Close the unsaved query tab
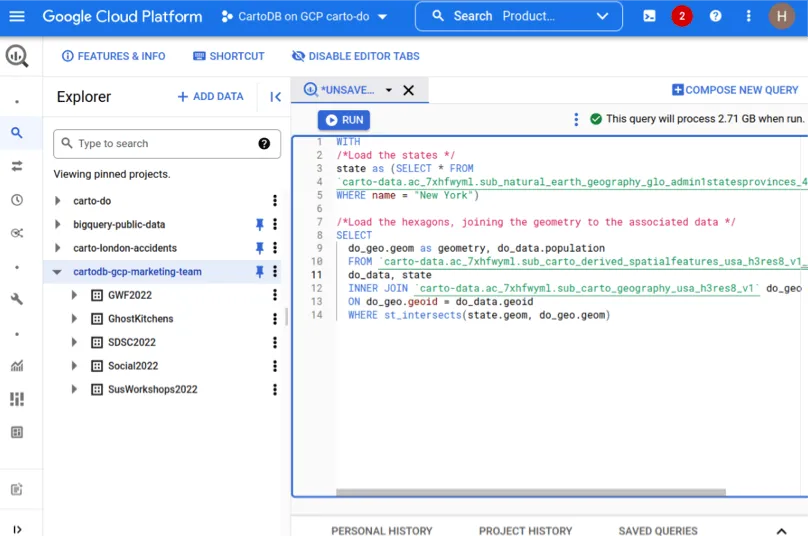The image size is (808, 536). 409,90
